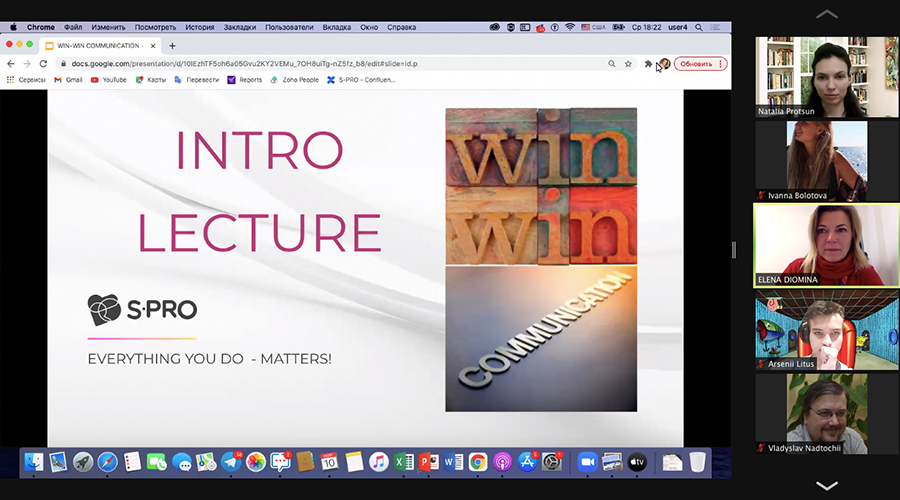Switch to WIN-WIN COMMUNICATION browser tab
Image resolution: width=900 pixels, height=500 pixels.
[x=98, y=45]
